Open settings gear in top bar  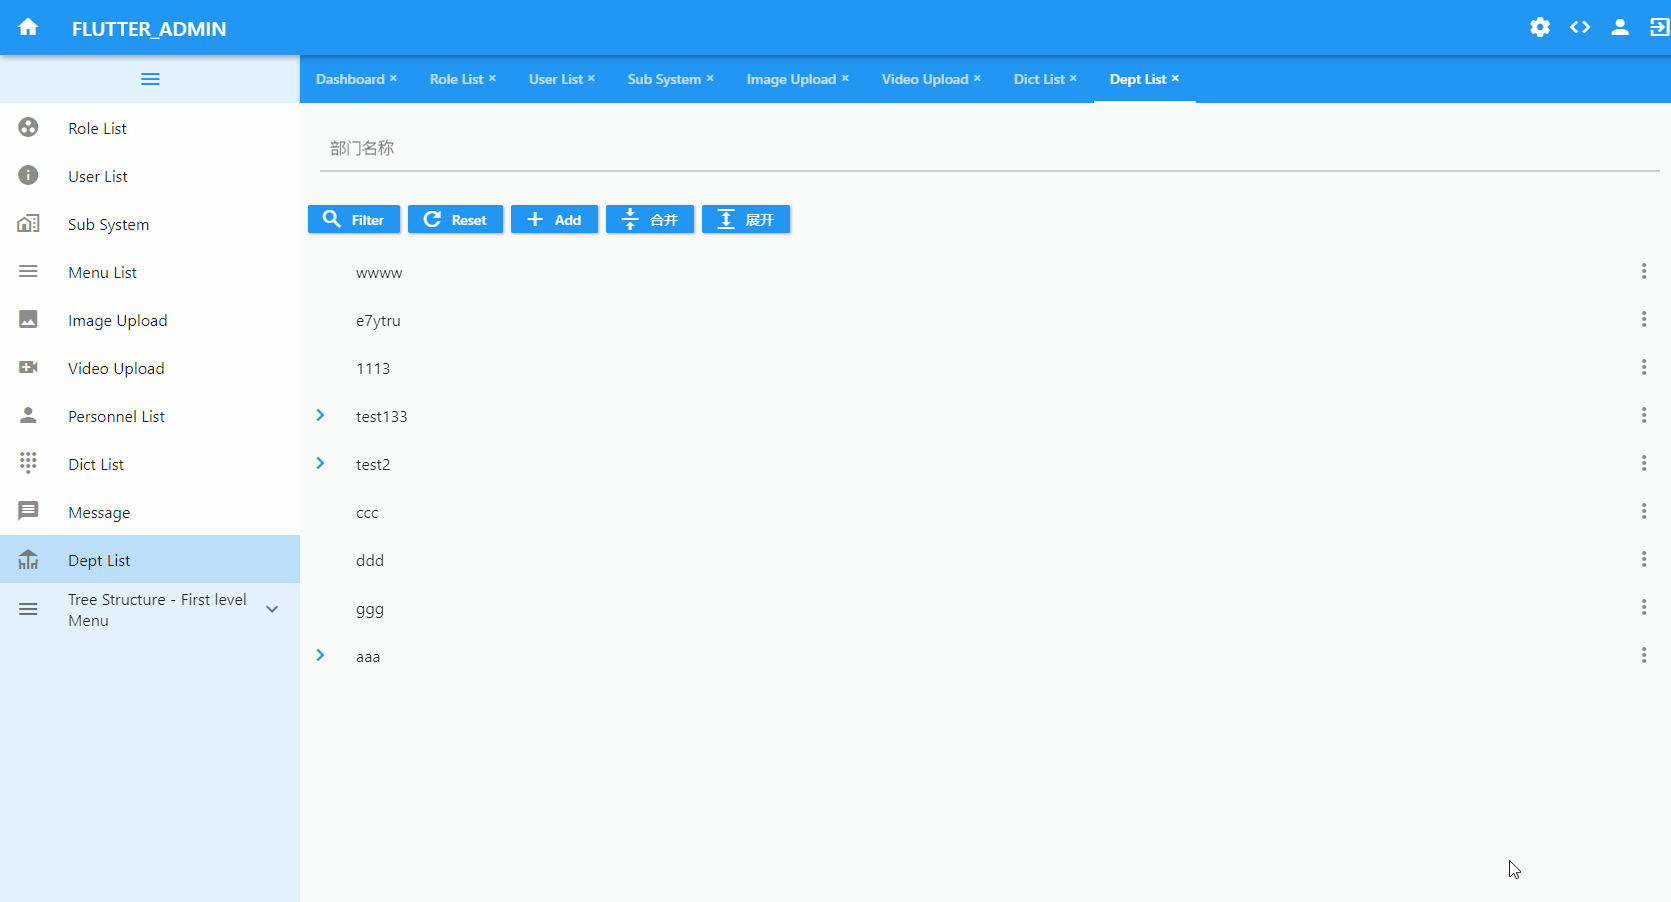1540,28
